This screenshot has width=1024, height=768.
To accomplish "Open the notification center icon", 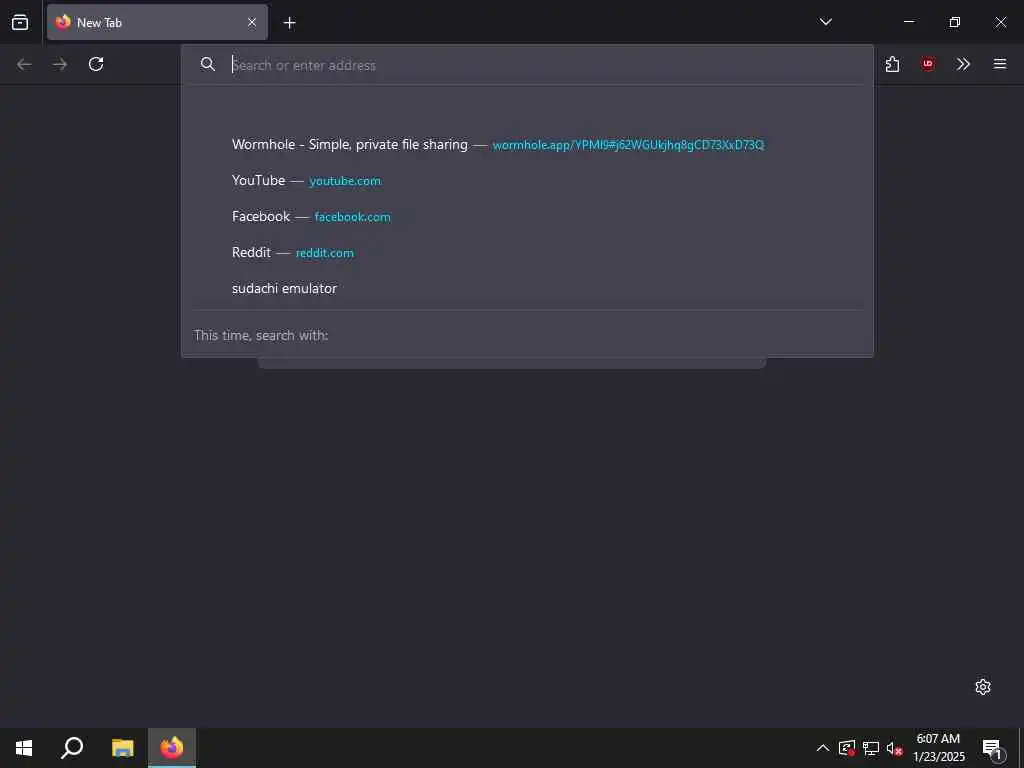I will [992, 748].
